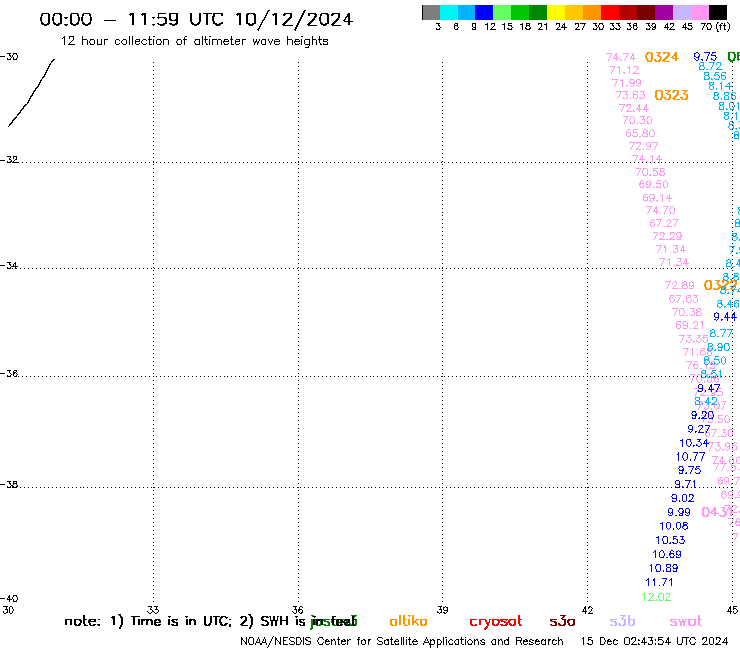740x650 pixels.
Task: Click the blue value 10.08
Action: pyautogui.click(x=674, y=526)
